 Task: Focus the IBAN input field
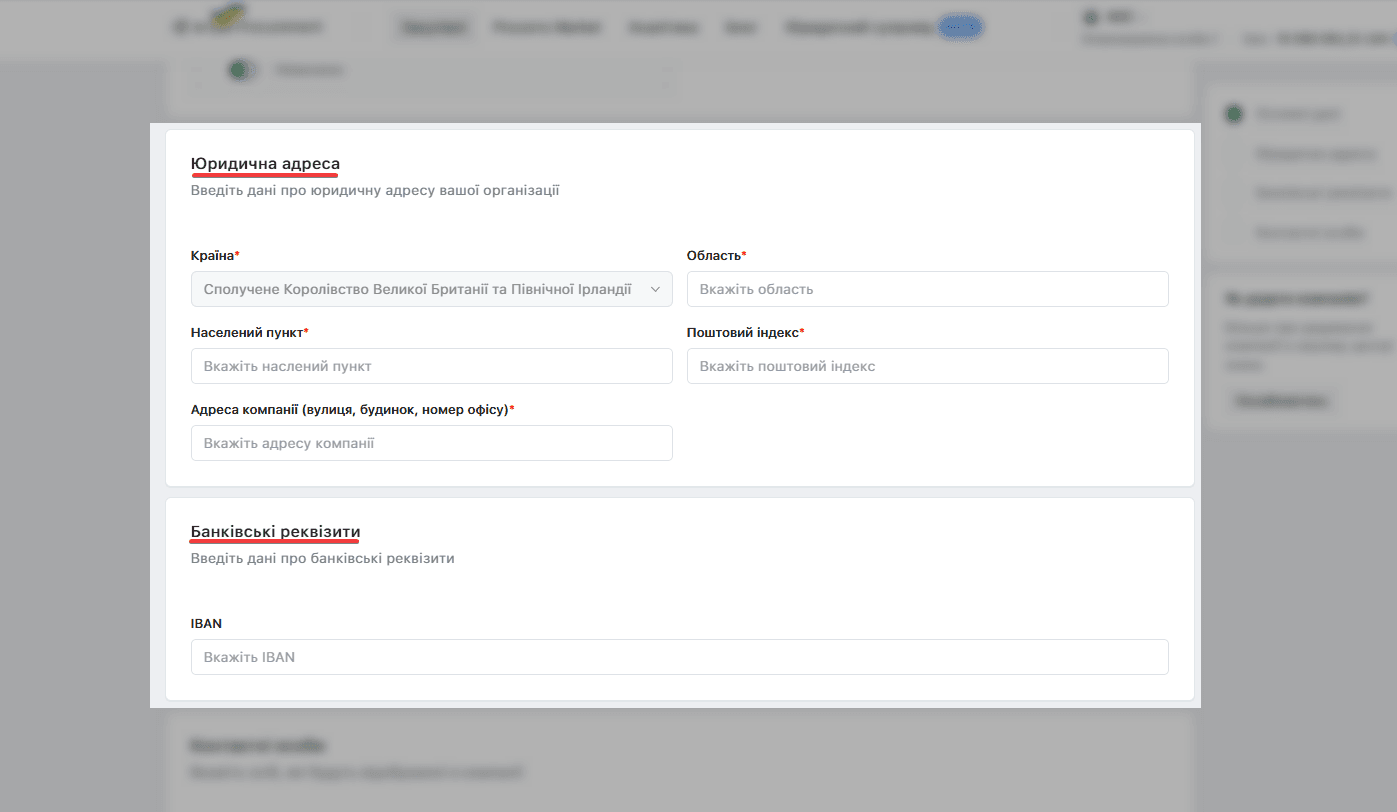pyautogui.click(x=679, y=657)
